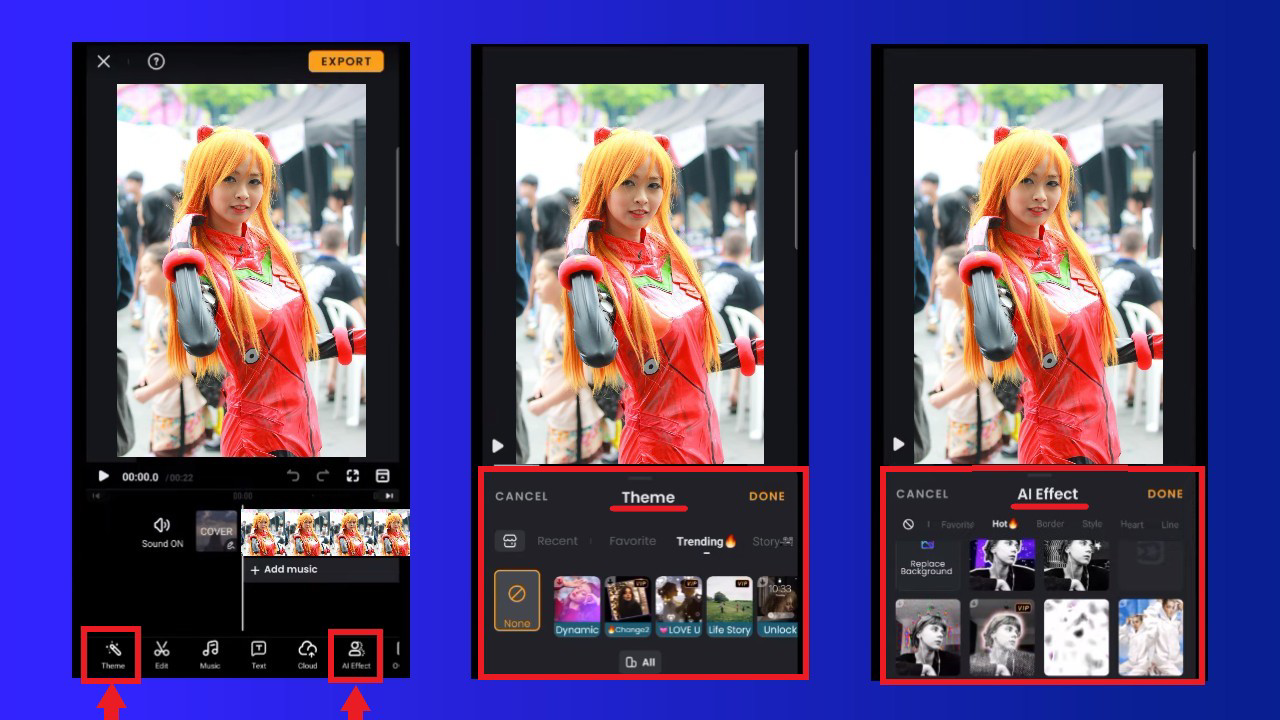Play the video beside the 00:00.0 timestamp

tap(103, 477)
